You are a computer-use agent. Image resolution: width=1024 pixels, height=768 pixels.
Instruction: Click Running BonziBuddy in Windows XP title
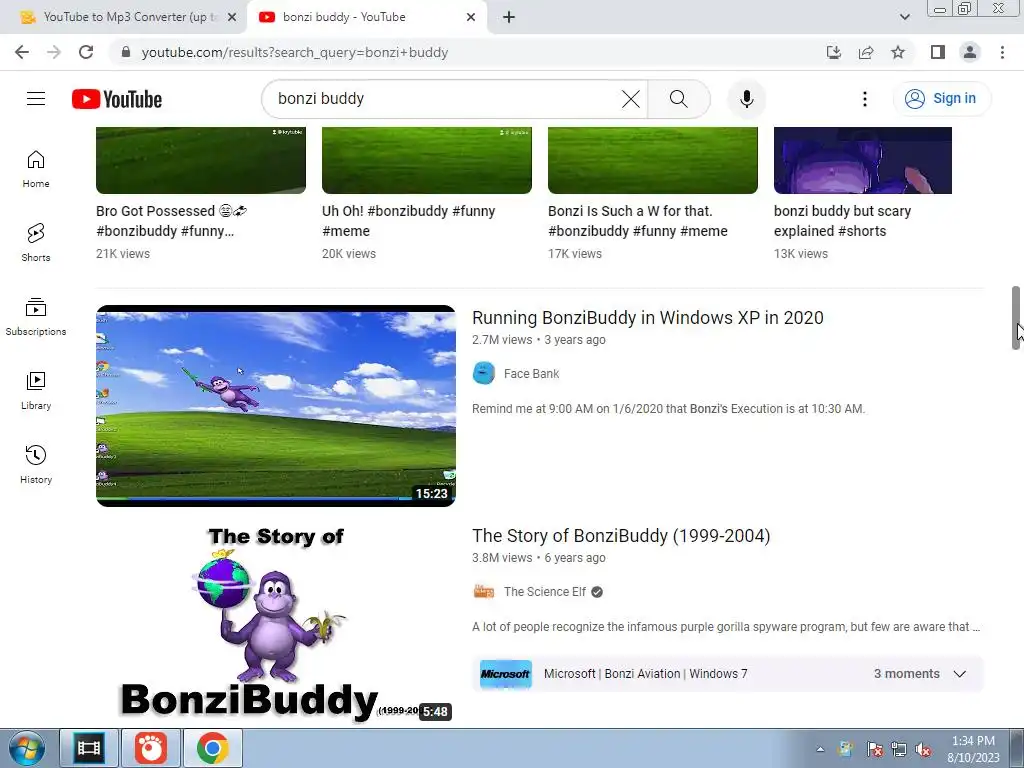pyautogui.click(x=647, y=318)
